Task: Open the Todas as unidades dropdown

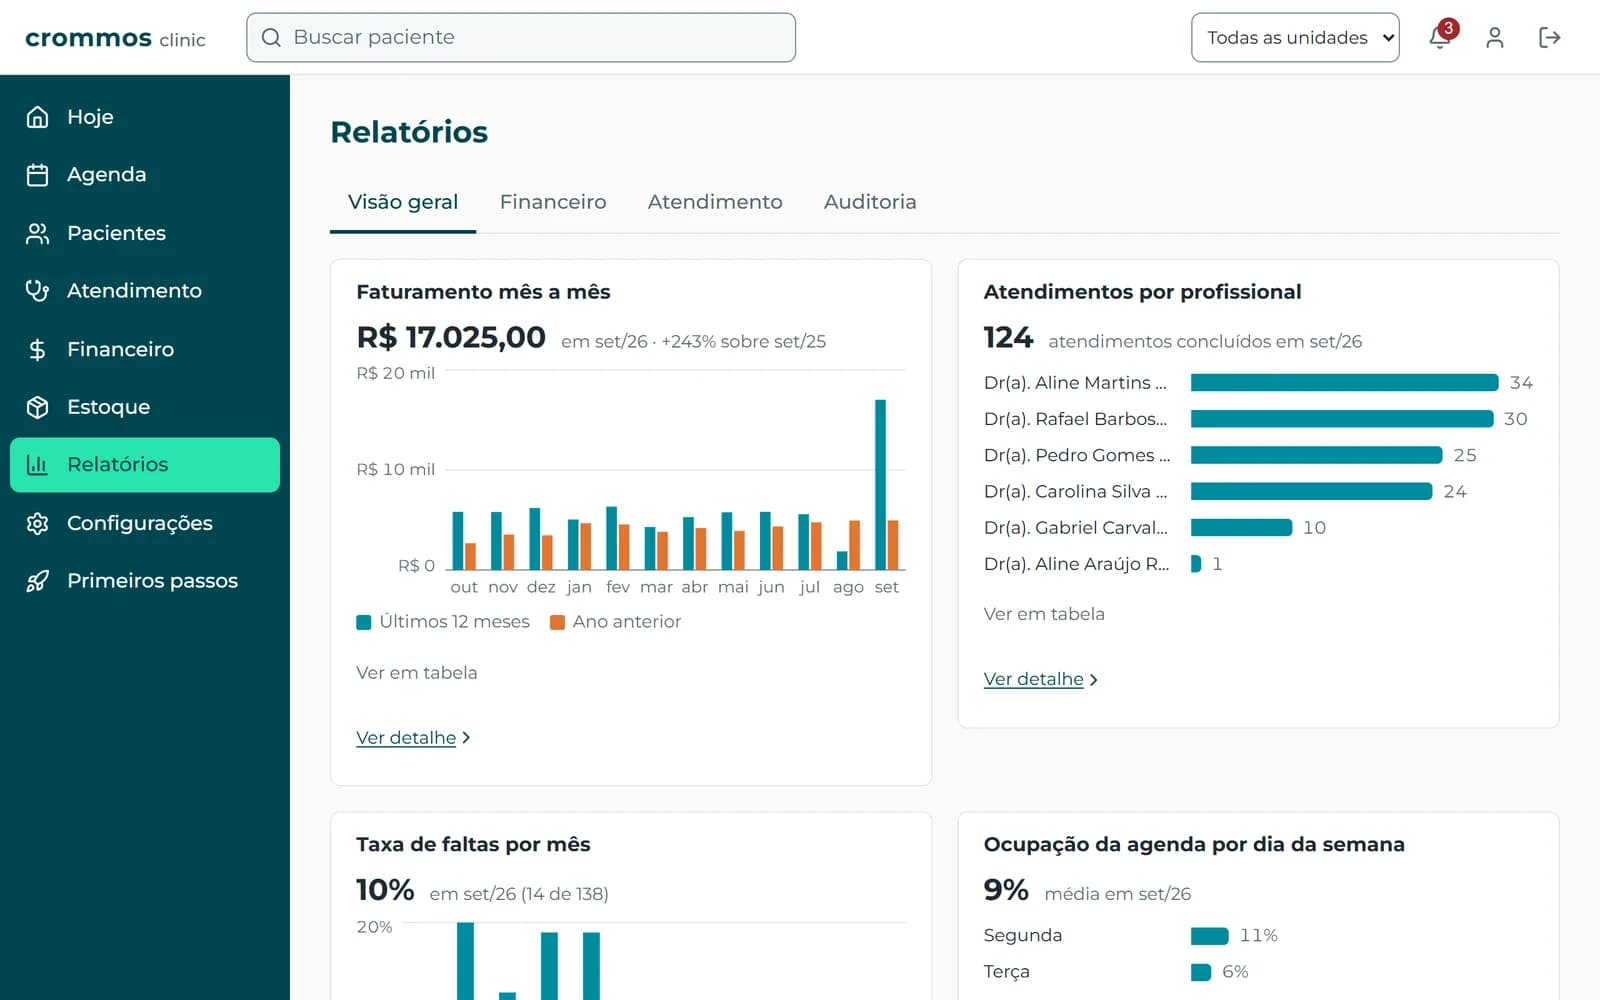Action: tap(1295, 37)
